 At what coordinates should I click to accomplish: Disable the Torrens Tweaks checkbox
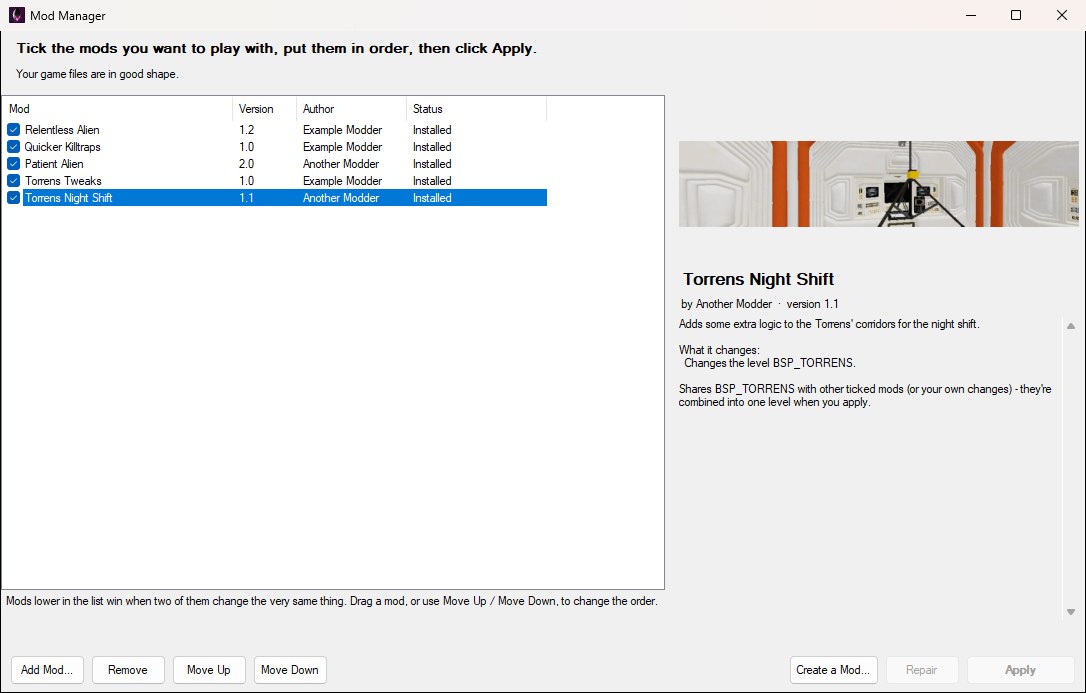point(13,181)
